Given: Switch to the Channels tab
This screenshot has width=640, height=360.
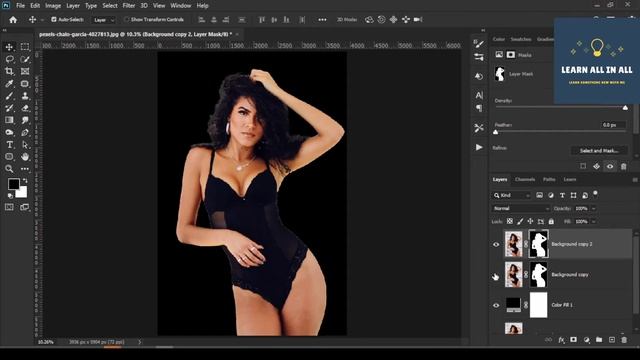Looking at the screenshot, I should [524, 180].
